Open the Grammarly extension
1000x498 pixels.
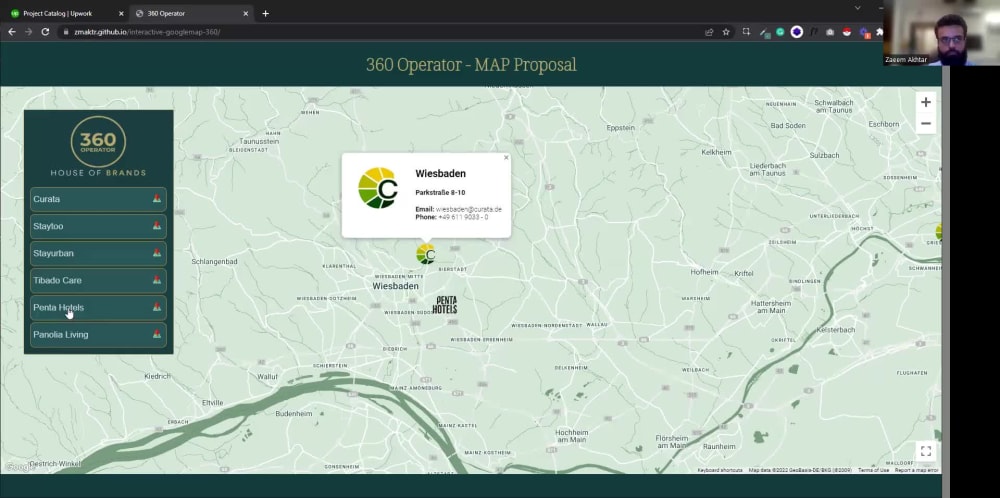pos(780,32)
